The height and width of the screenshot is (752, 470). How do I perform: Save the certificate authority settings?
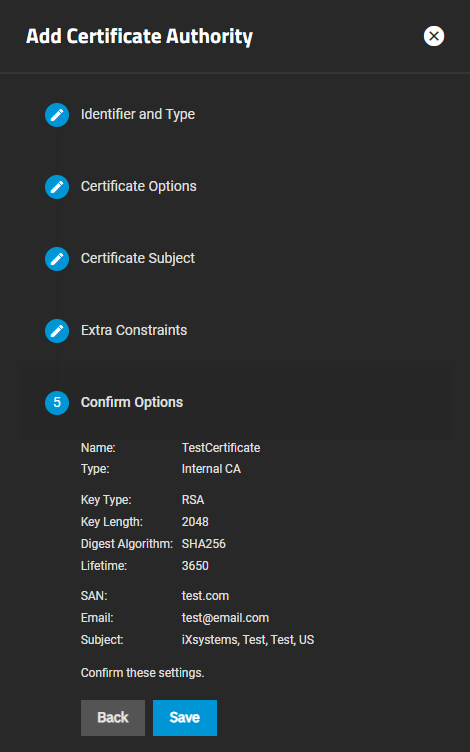click(185, 717)
